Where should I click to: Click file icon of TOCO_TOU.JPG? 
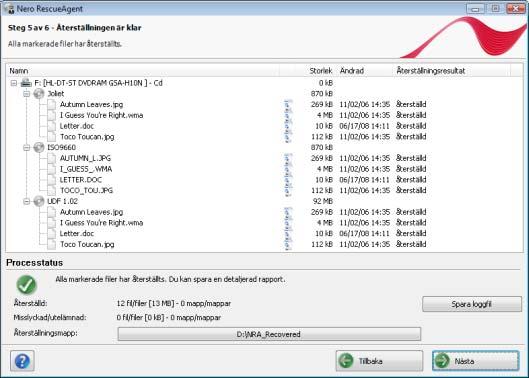pyautogui.click(x=52, y=190)
